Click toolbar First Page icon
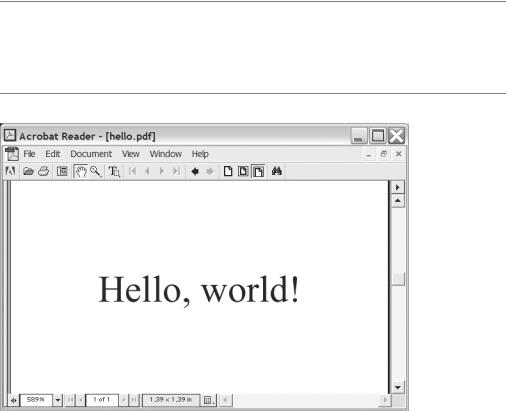Viewport: 506px width, 411px height. click(132, 171)
